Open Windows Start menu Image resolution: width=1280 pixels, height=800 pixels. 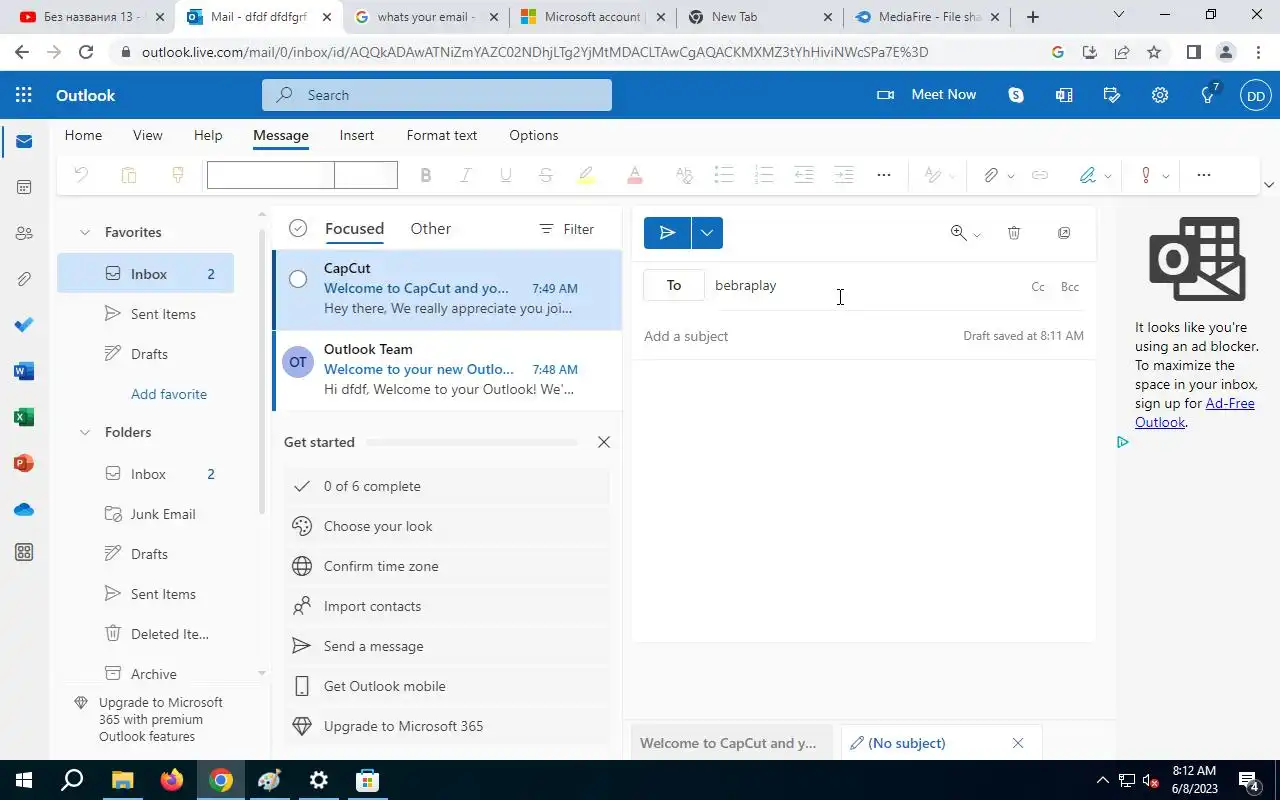24,780
